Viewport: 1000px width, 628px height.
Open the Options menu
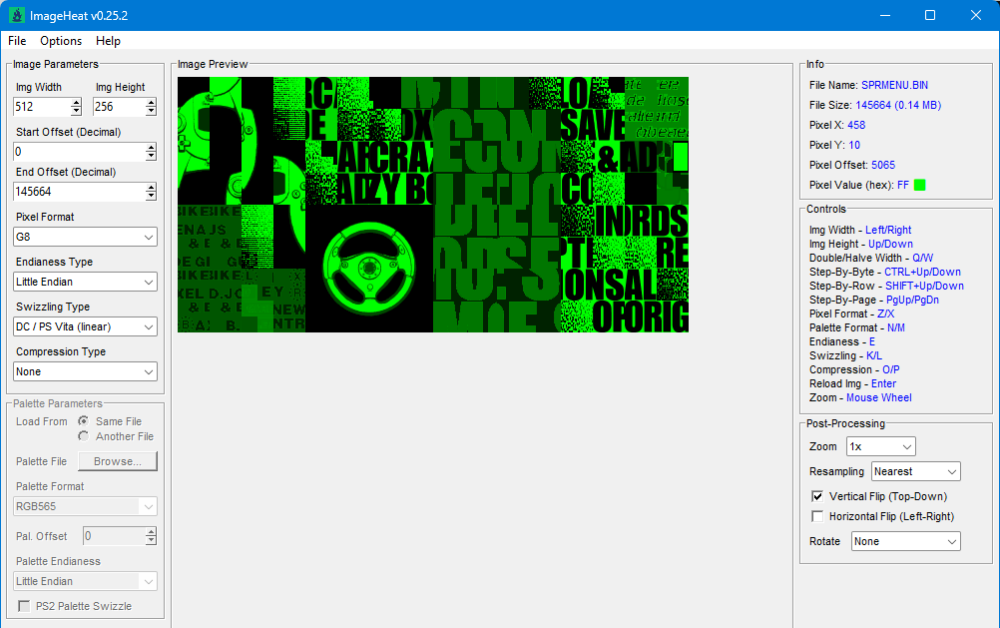[x=61, y=41]
